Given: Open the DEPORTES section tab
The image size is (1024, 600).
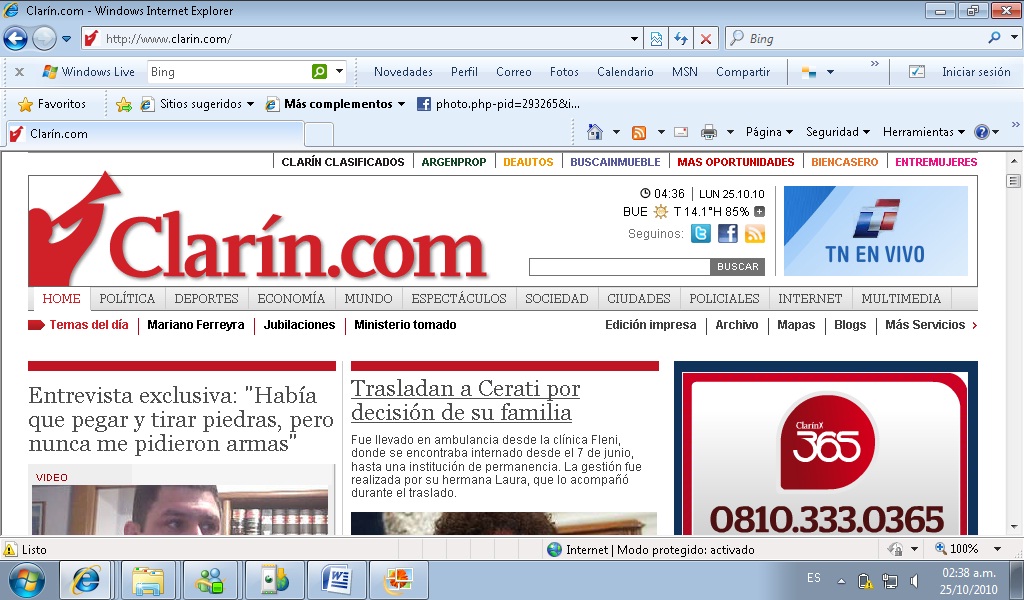Looking at the screenshot, I should click(206, 298).
